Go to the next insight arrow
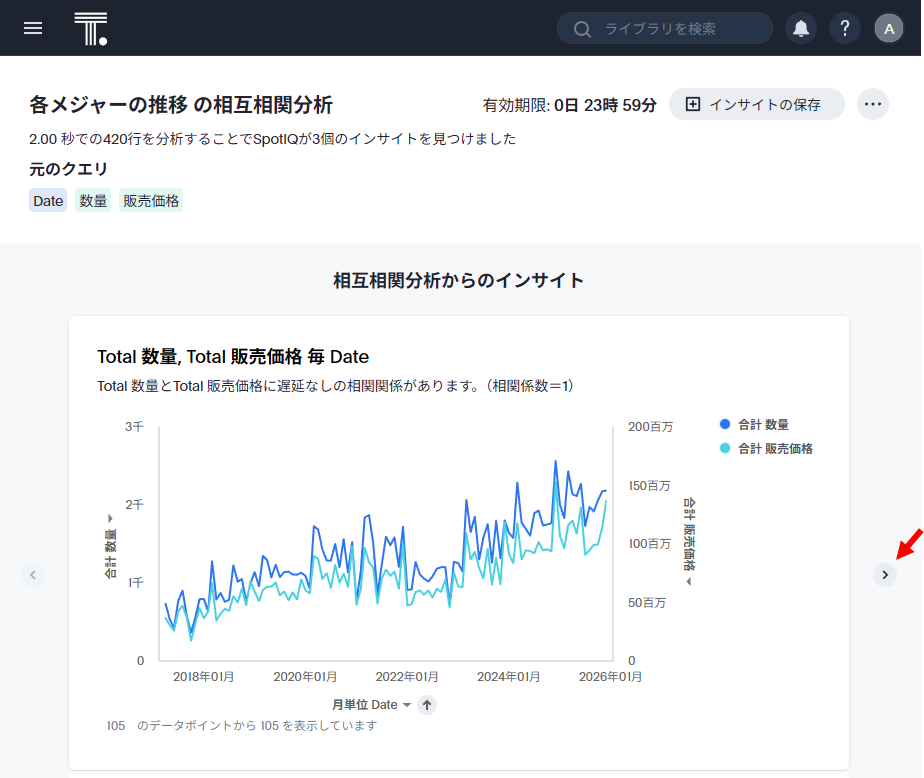 coord(884,575)
